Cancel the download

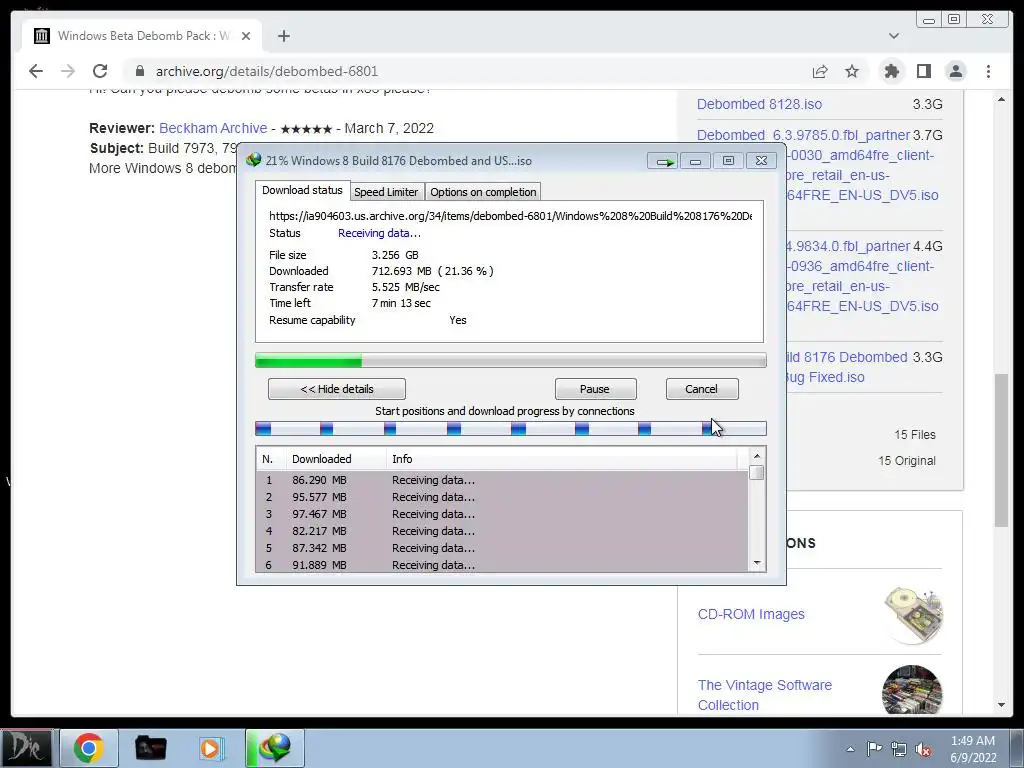[701, 389]
